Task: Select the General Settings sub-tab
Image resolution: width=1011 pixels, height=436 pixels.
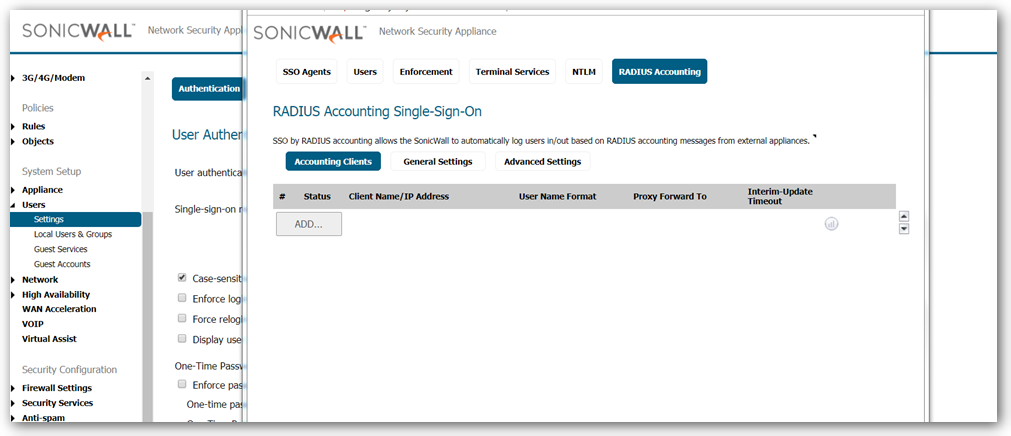Action: [x=438, y=161]
